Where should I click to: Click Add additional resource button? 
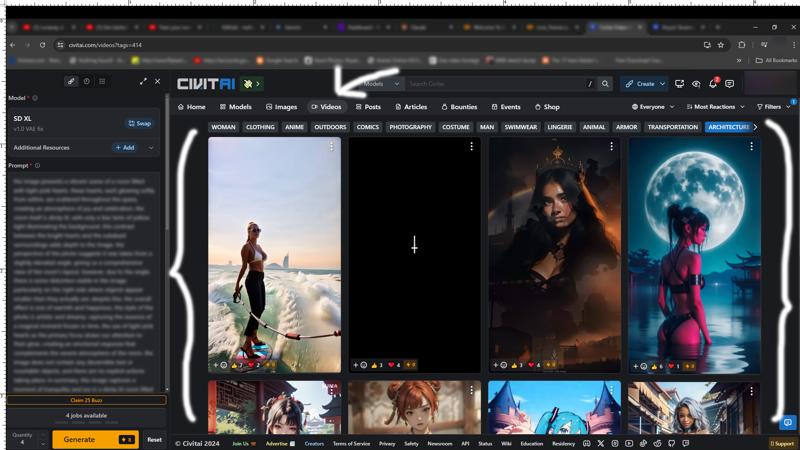(124, 147)
